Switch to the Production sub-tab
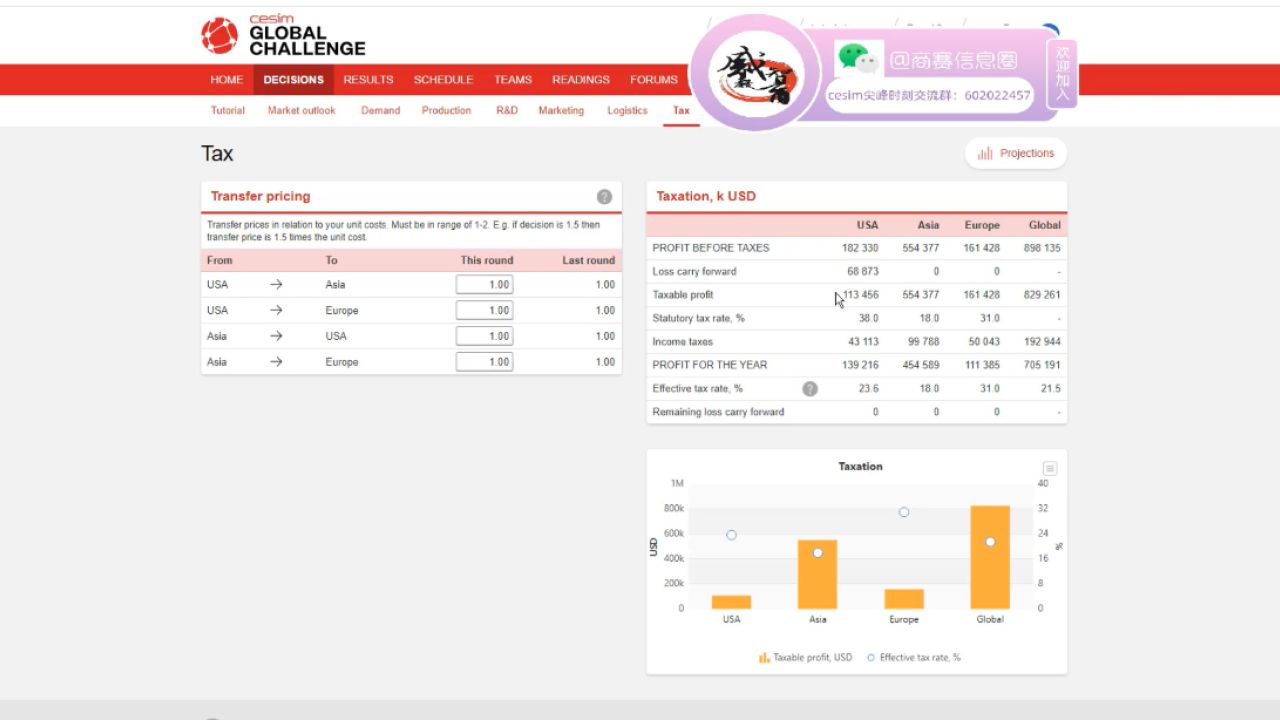Screen dimensions: 1280x720 pos(446,110)
